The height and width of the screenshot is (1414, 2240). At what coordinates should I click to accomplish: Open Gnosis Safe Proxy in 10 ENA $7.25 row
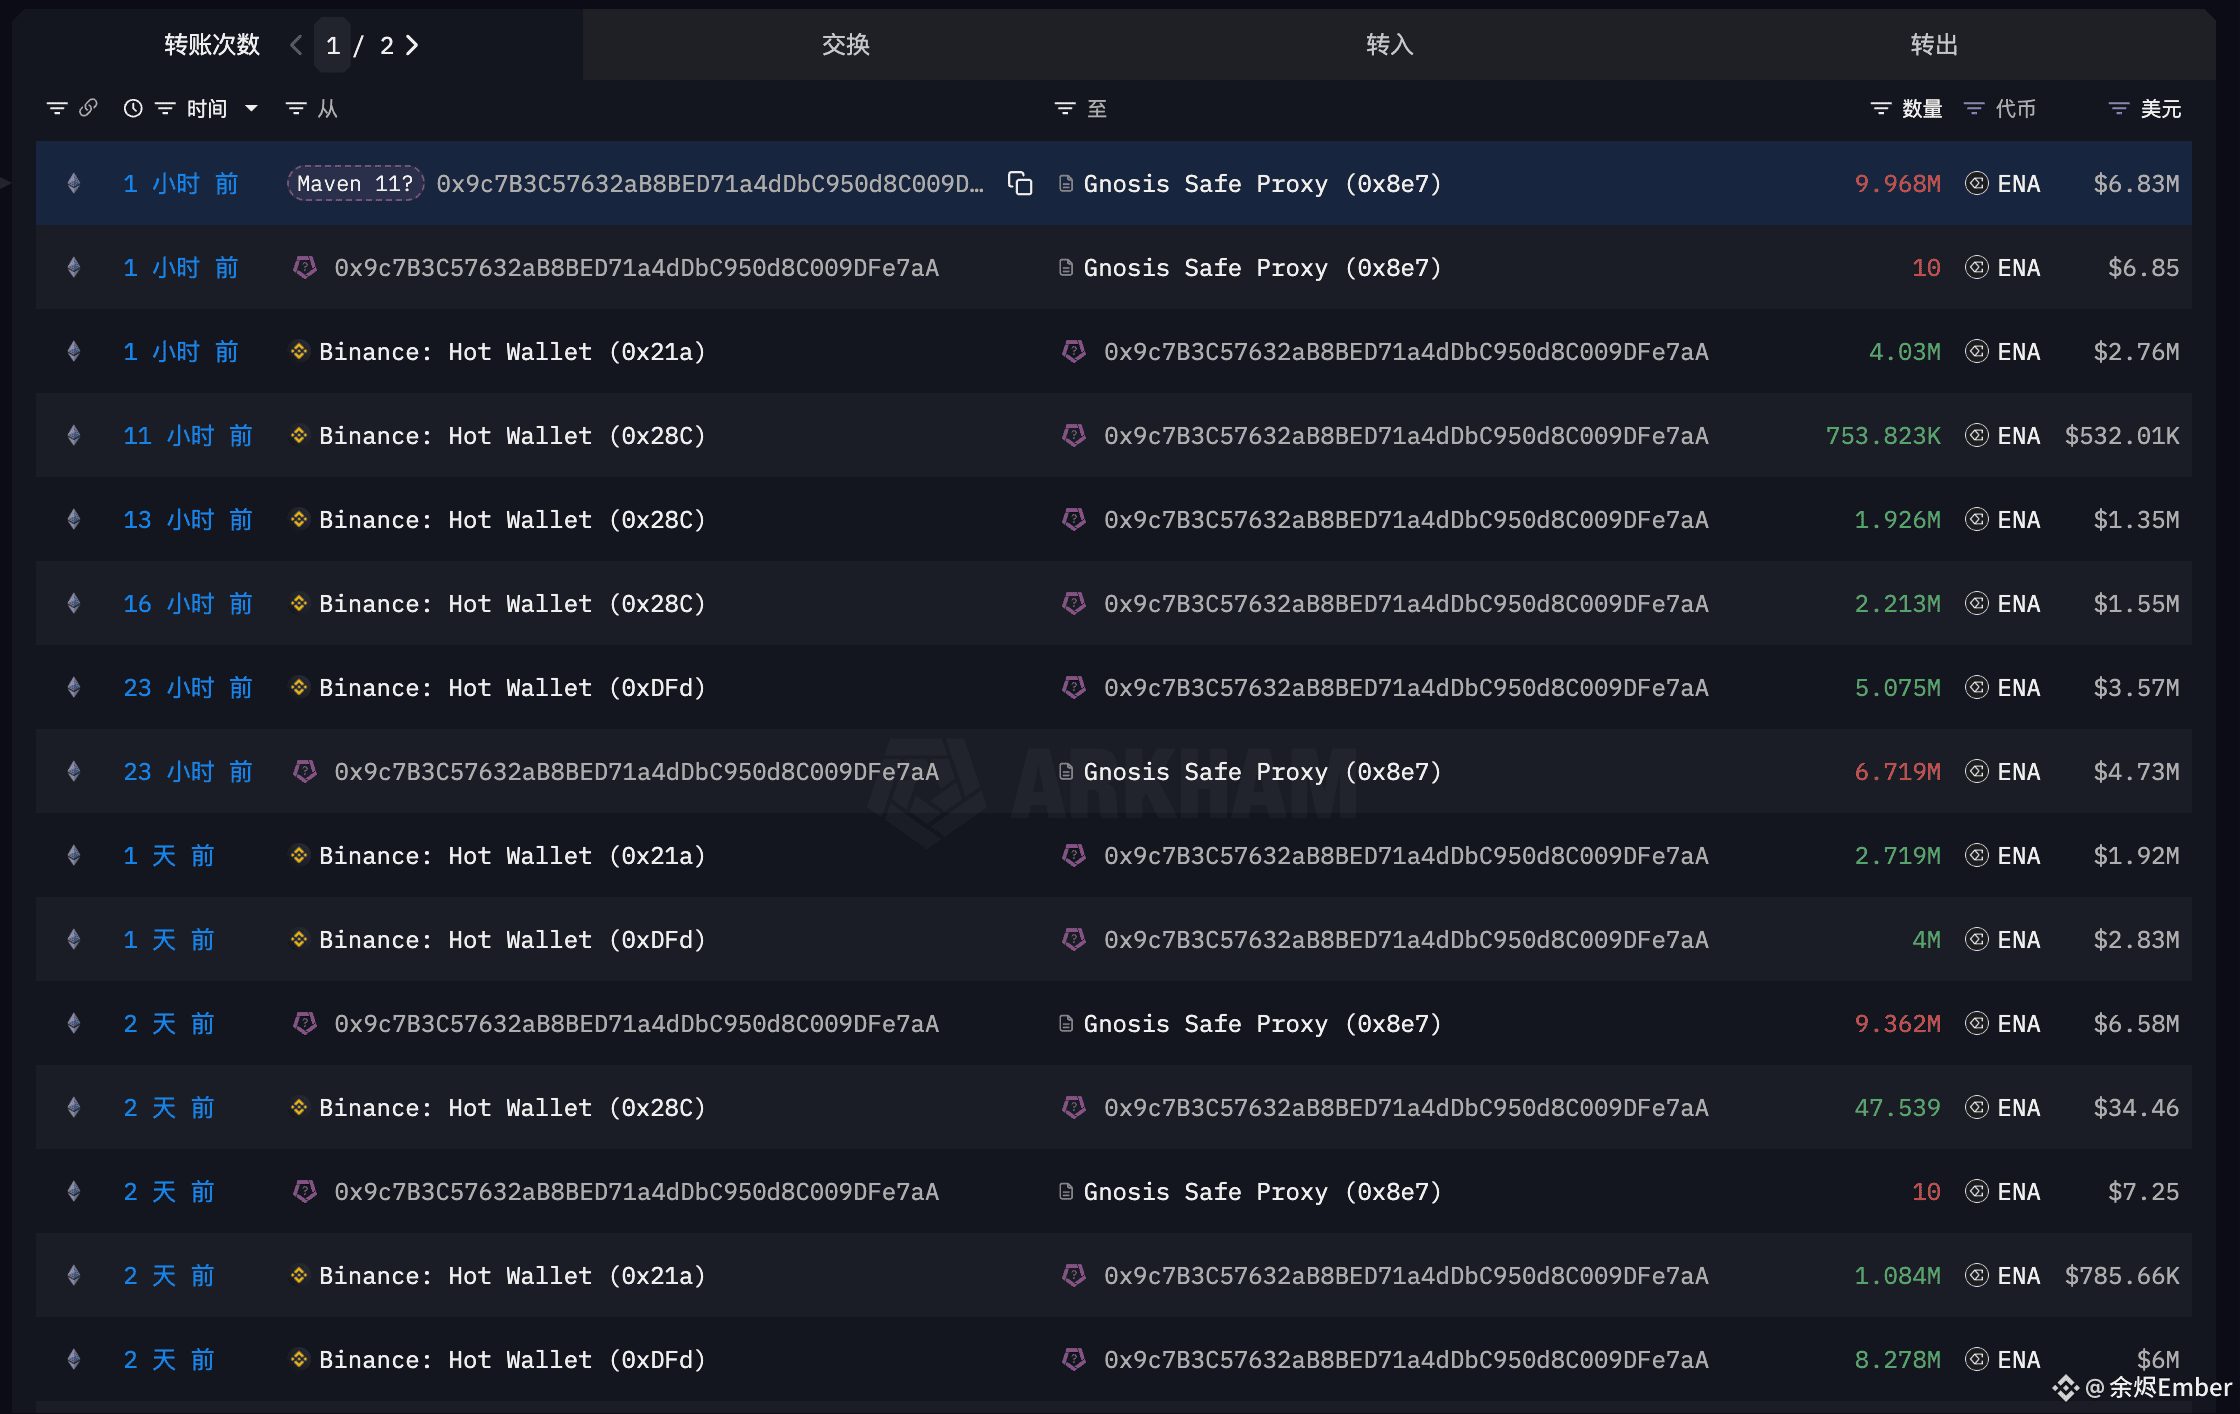[x=1262, y=1191]
